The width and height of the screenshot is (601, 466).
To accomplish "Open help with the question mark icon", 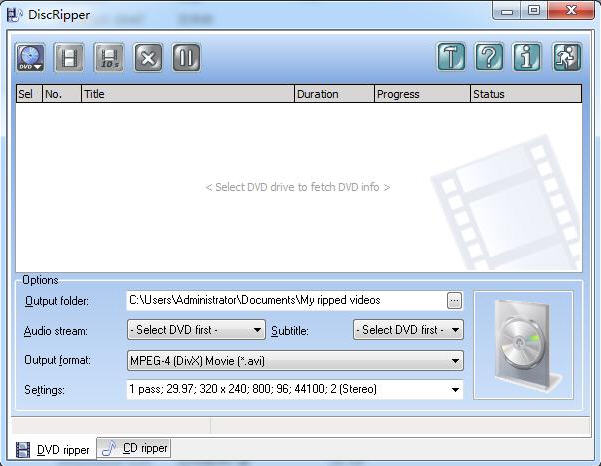I will click(489, 57).
